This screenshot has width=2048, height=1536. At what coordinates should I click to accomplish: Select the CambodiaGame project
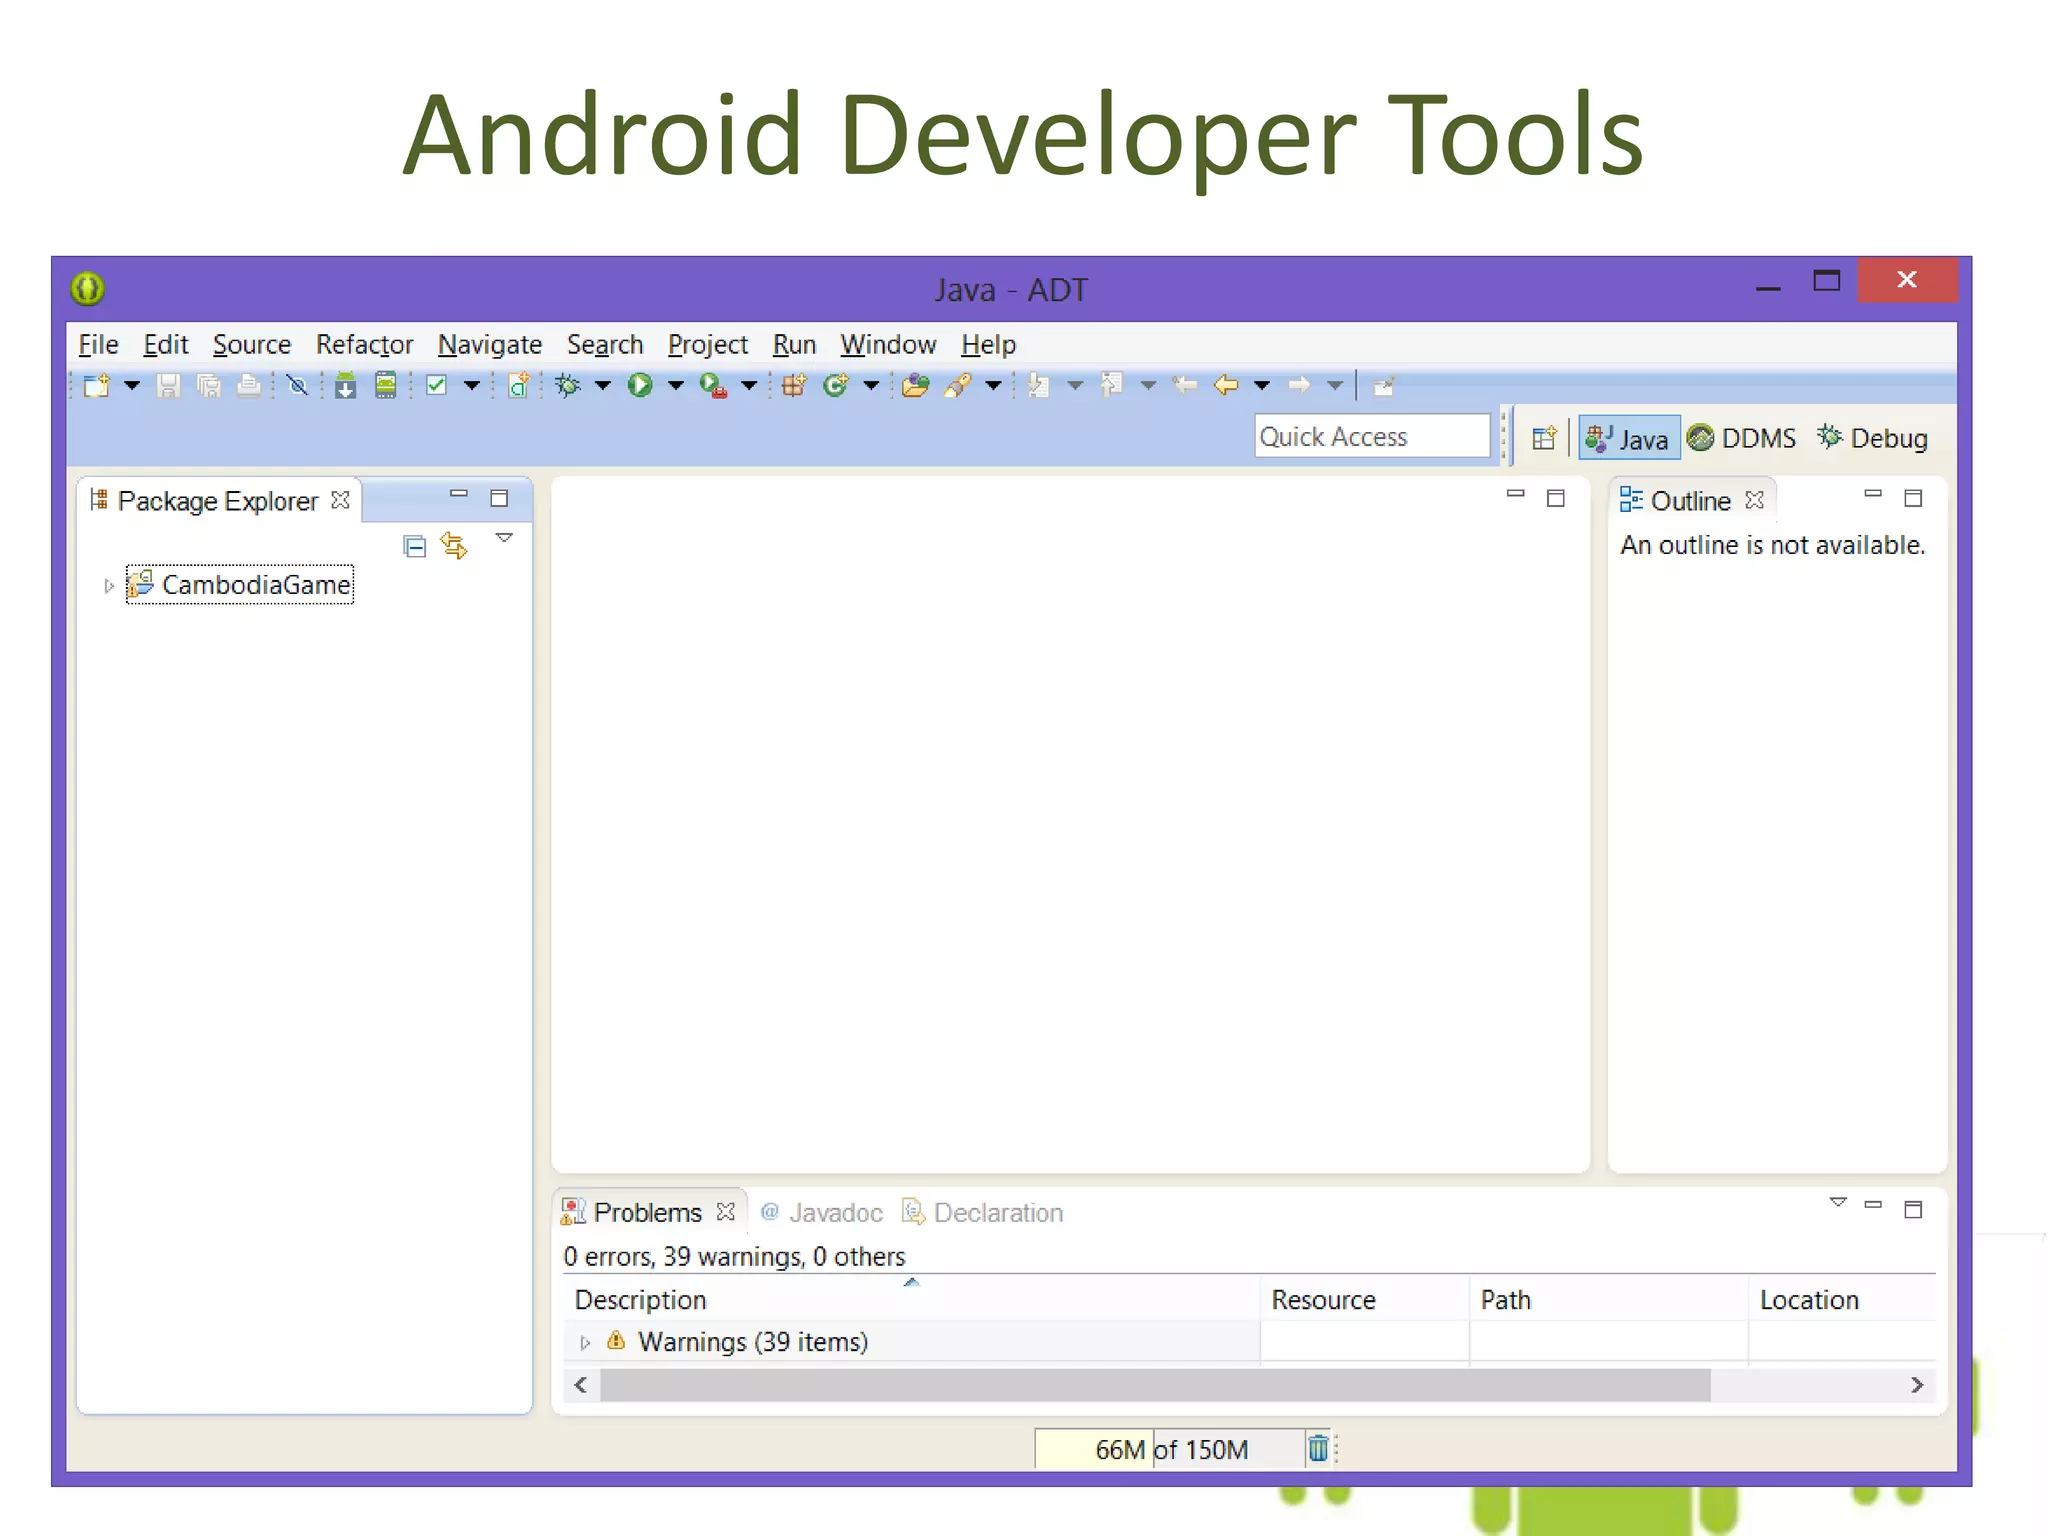click(x=240, y=585)
